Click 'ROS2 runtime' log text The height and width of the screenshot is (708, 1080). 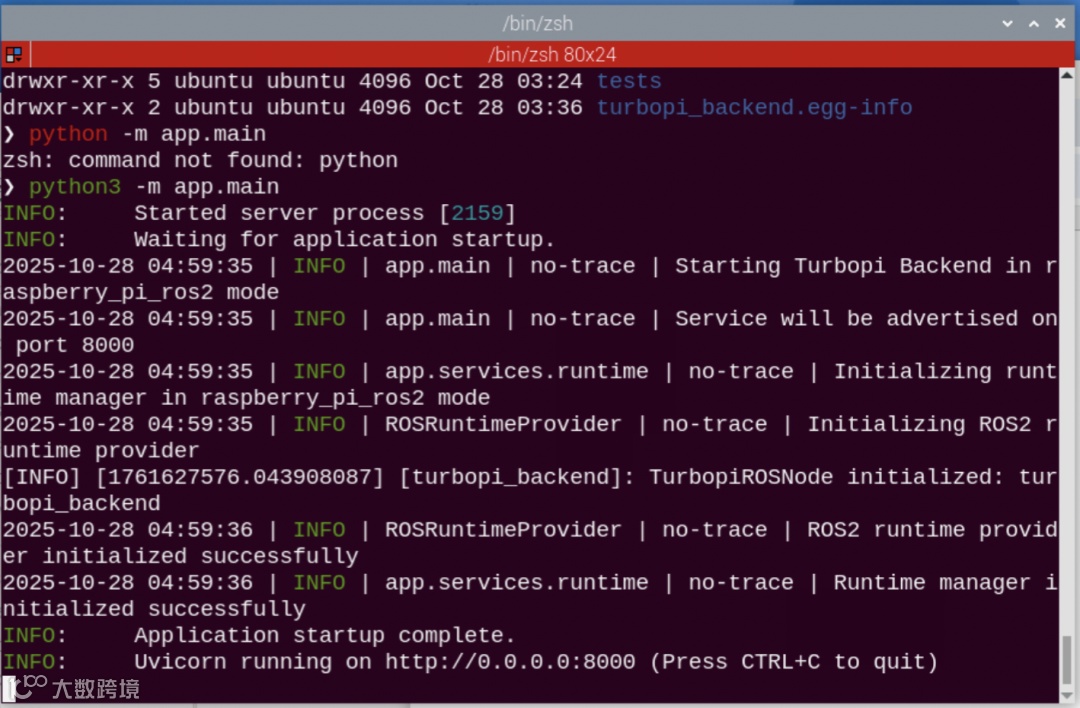coord(886,530)
